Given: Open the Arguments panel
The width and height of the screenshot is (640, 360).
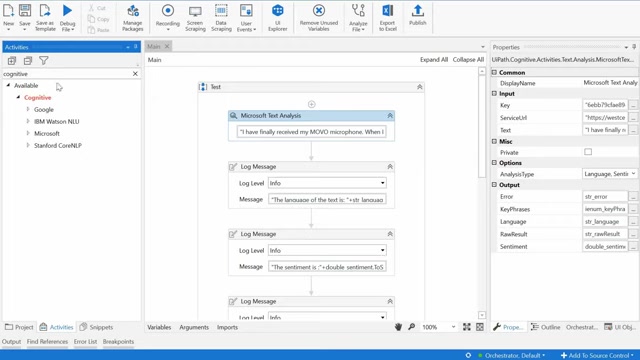Looking at the screenshot, I should pyautogui.click(x=194, y=327).
